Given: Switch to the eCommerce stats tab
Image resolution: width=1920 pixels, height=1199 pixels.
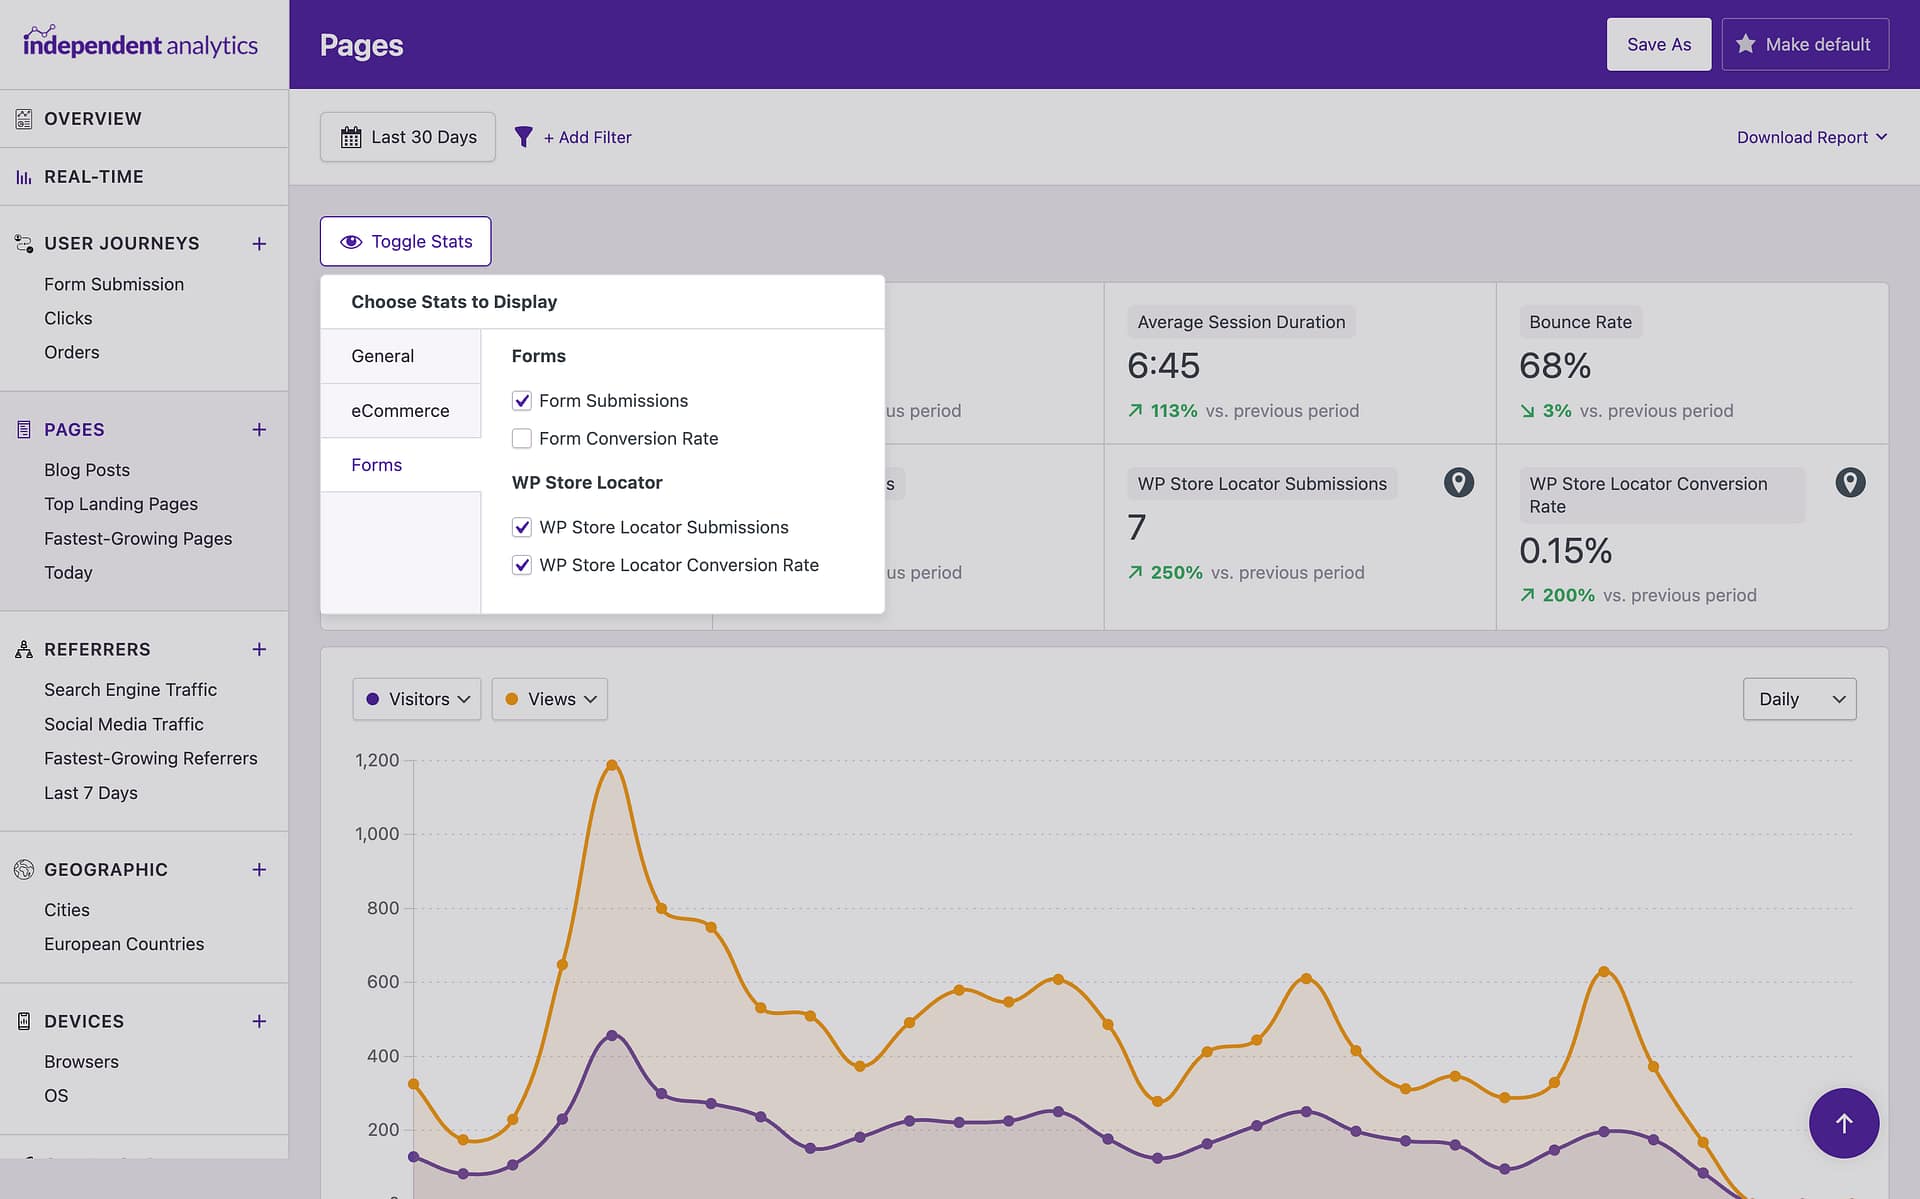Looking at the screenshot, I should pyautogui.click(x=400, y=411).
